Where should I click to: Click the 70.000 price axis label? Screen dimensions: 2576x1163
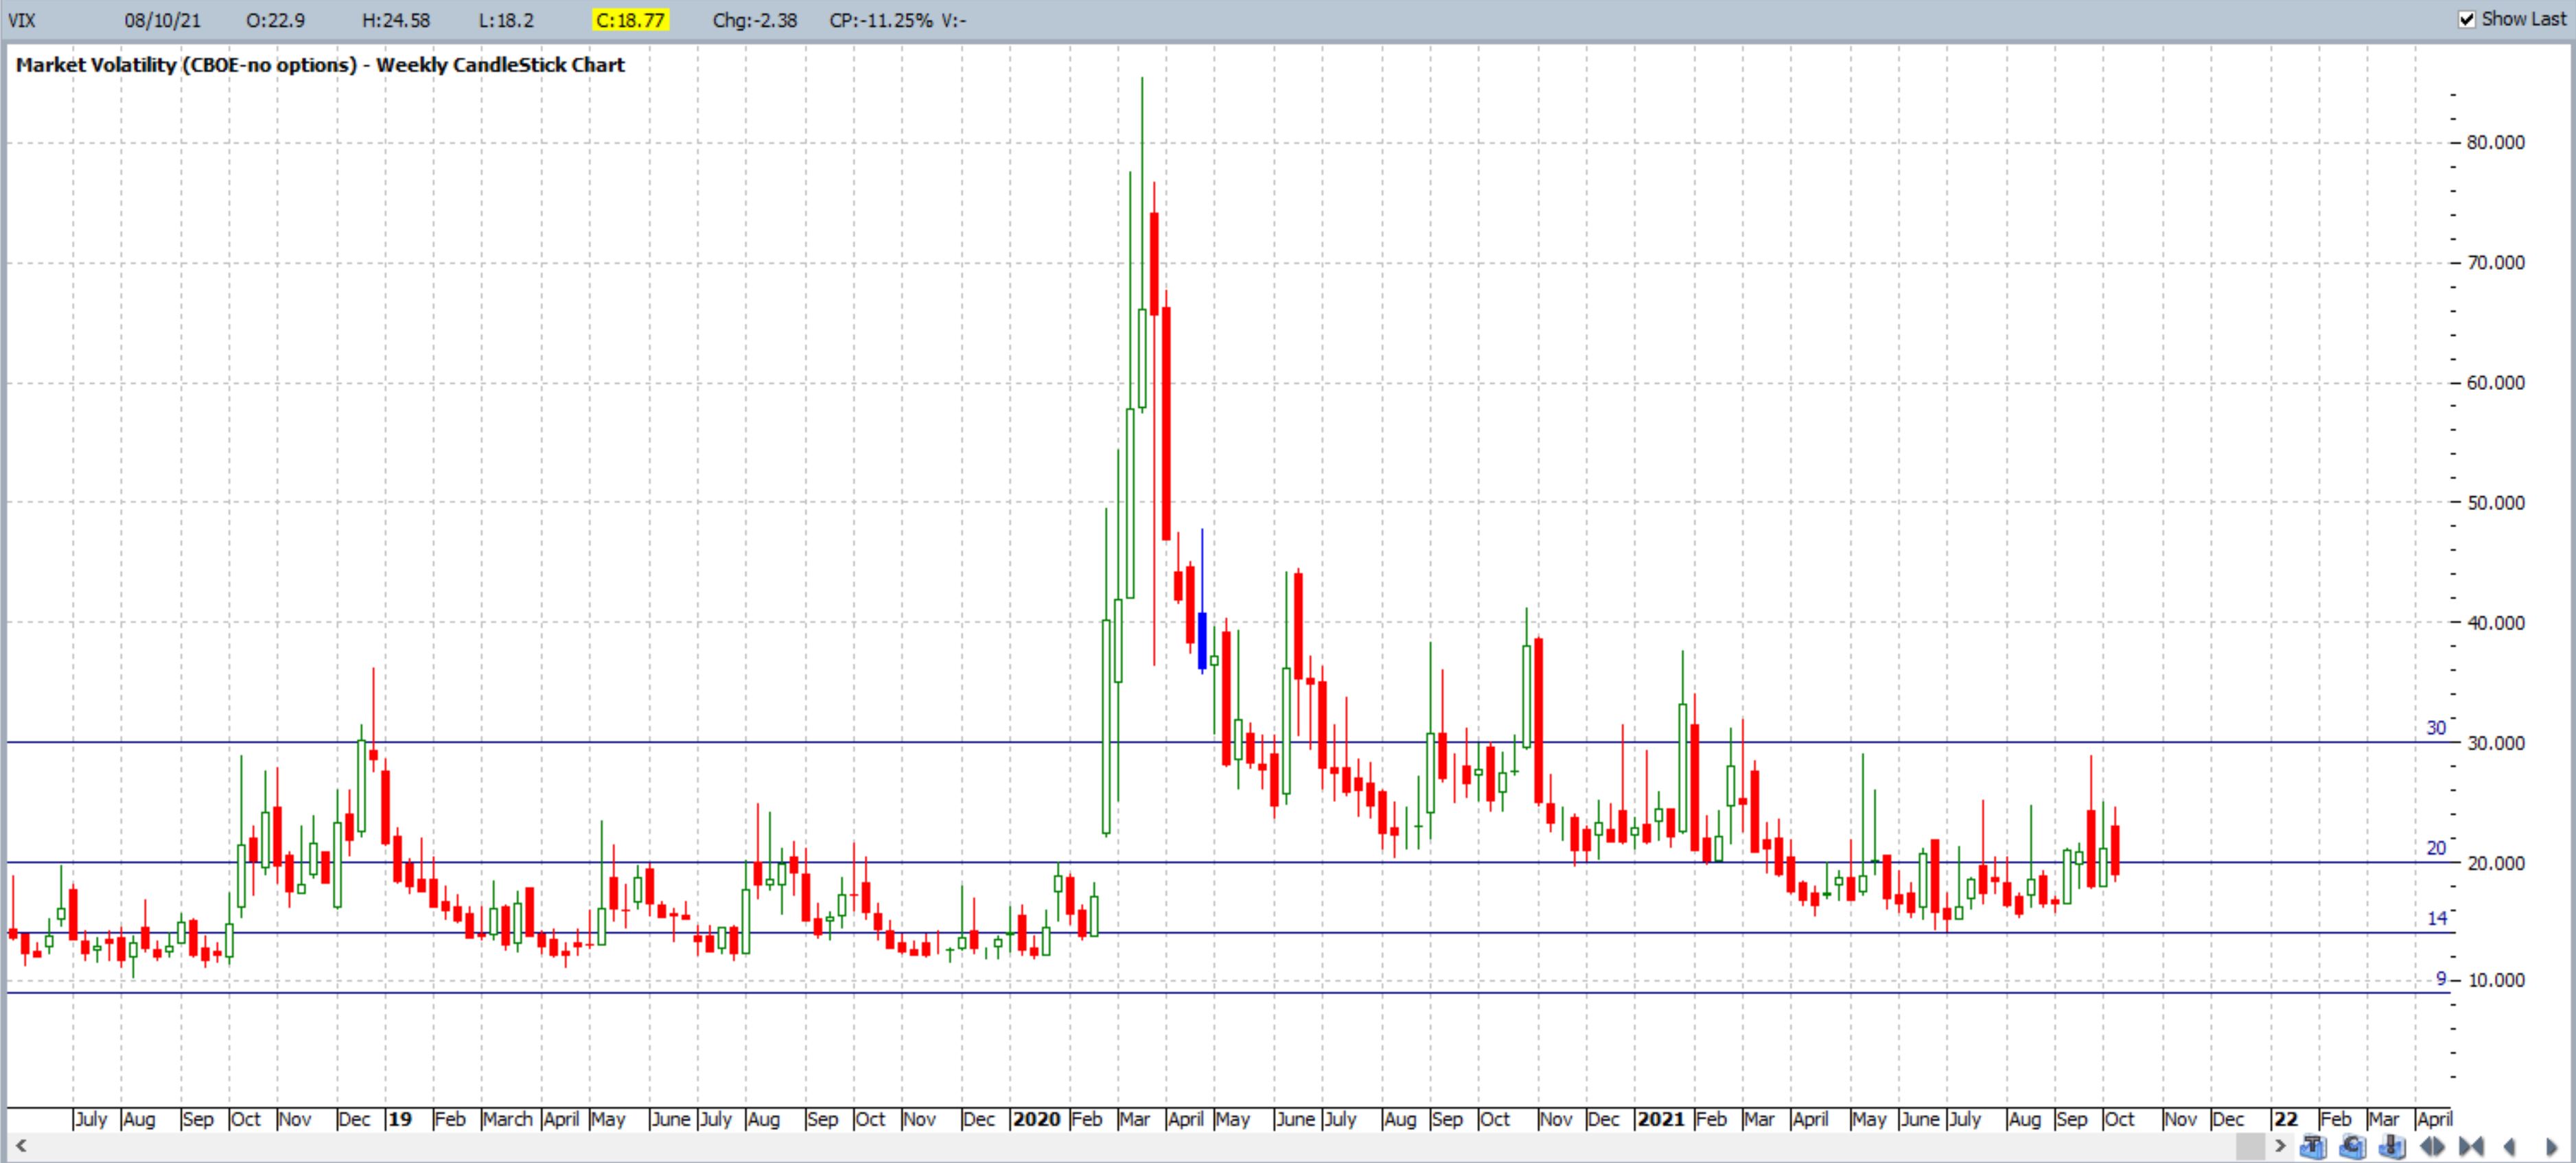pyautogui.click(x=2496, y=262)
